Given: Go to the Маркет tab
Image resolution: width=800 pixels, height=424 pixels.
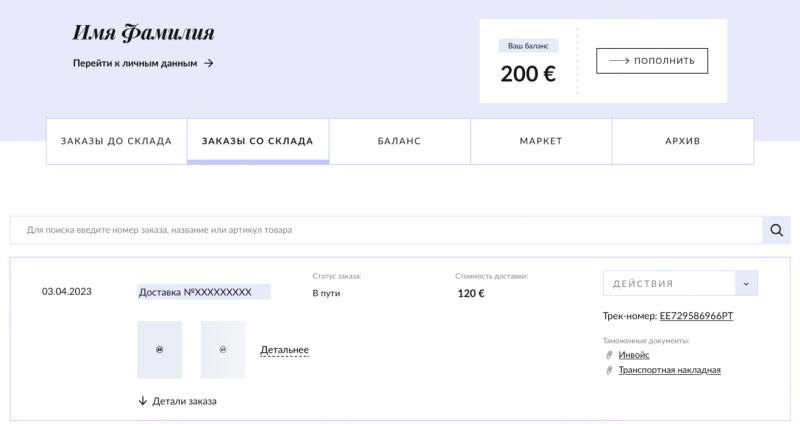Looking at the screenshot, I should click(541, 141).
